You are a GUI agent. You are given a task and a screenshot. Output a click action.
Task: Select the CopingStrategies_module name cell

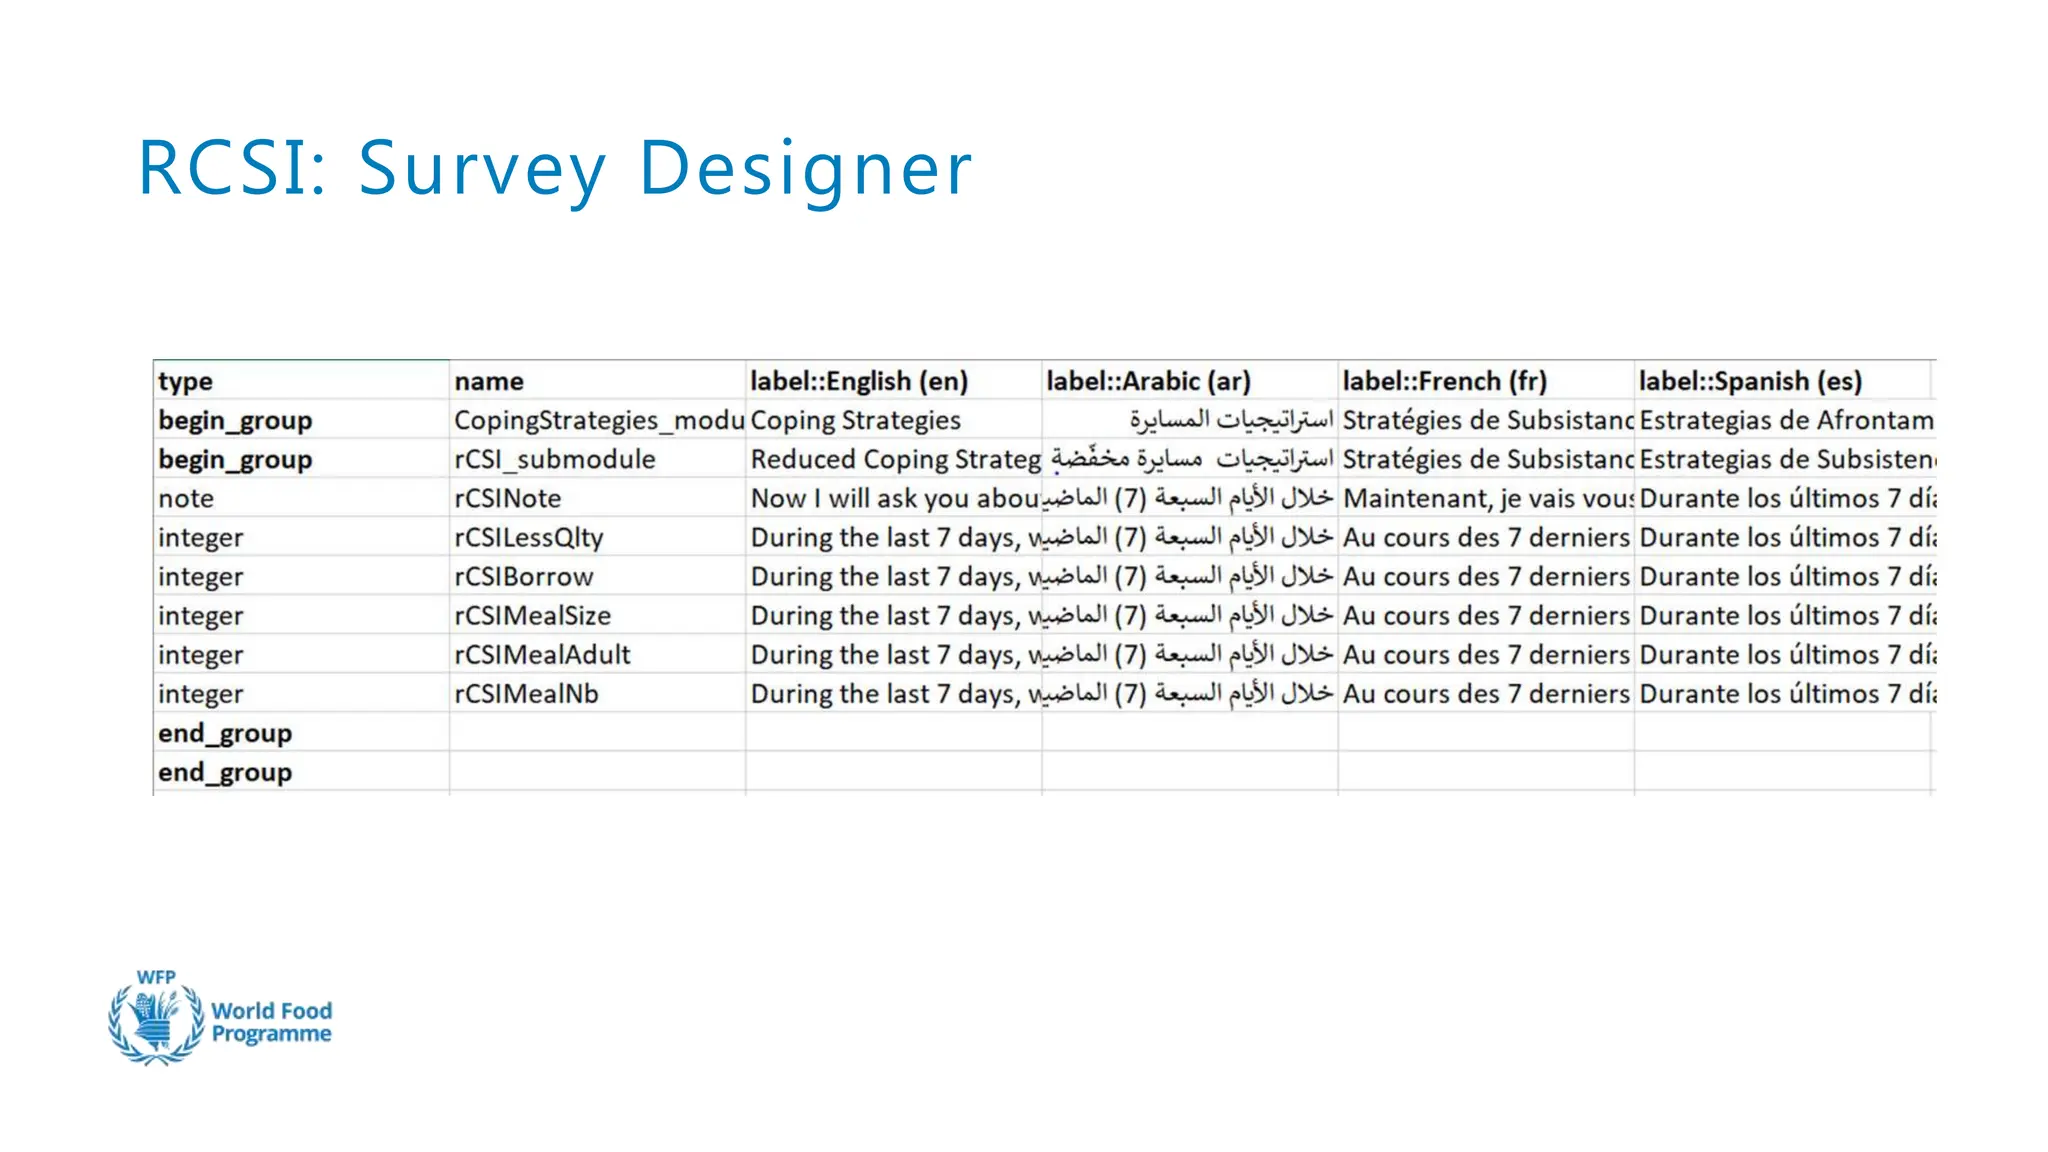coord(597,420)
